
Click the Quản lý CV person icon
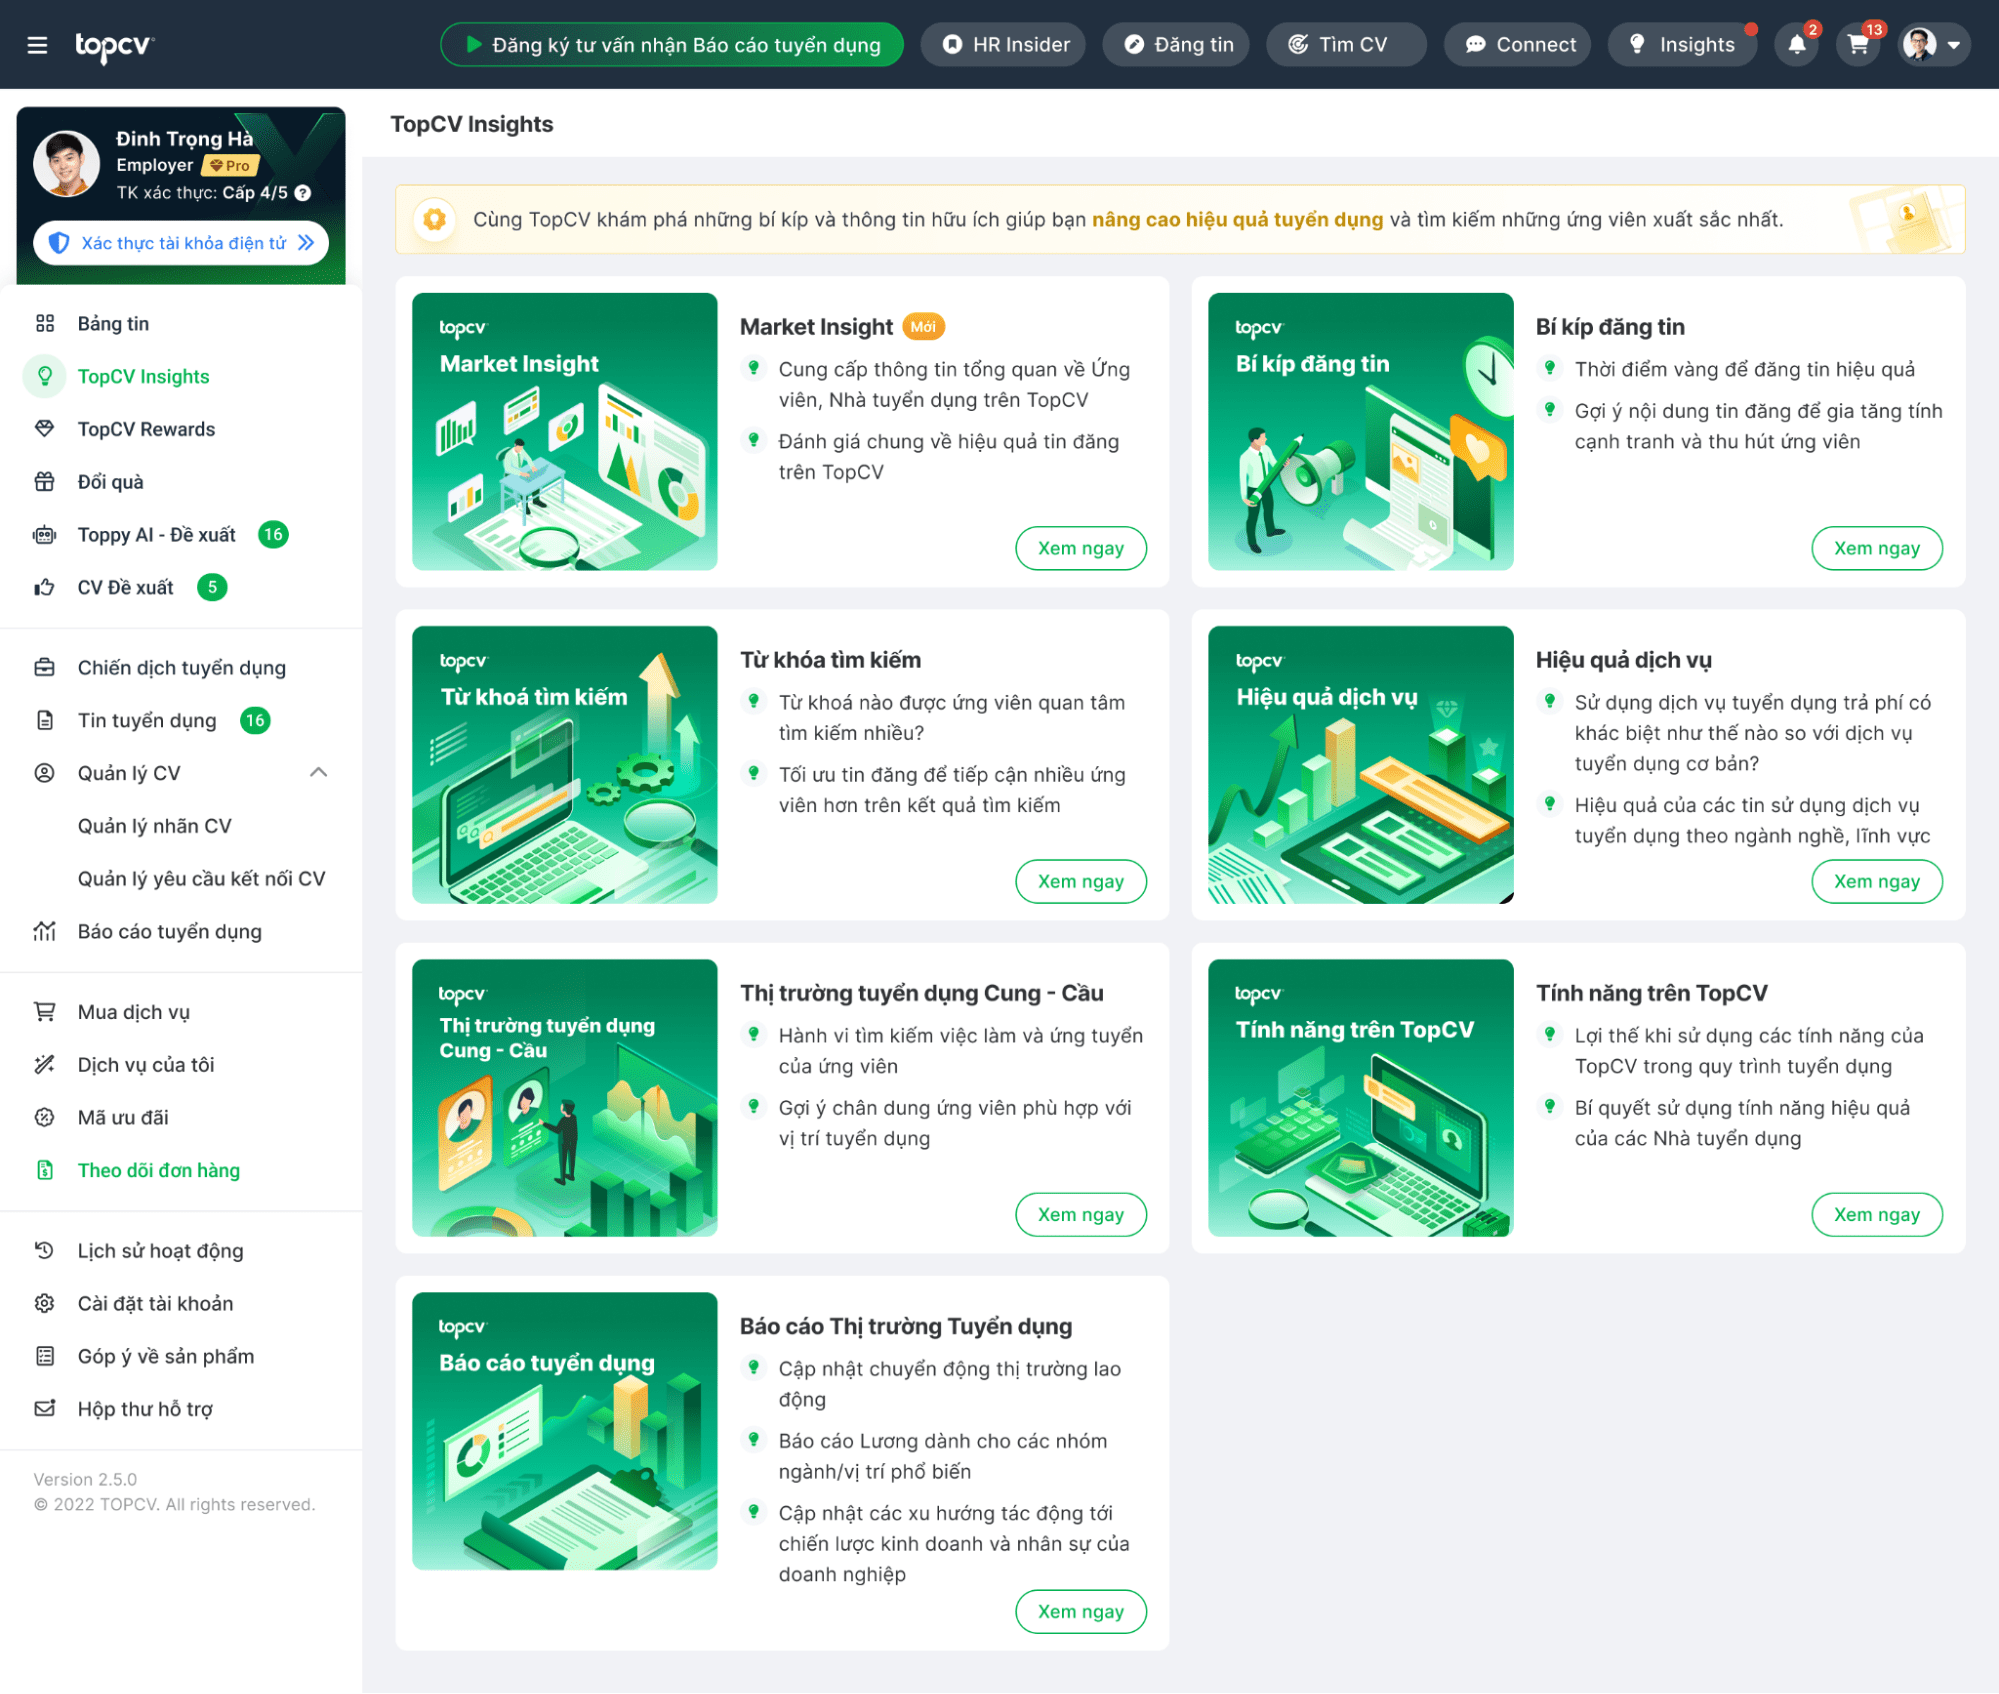pyautogui.click(x=45, y=773)
